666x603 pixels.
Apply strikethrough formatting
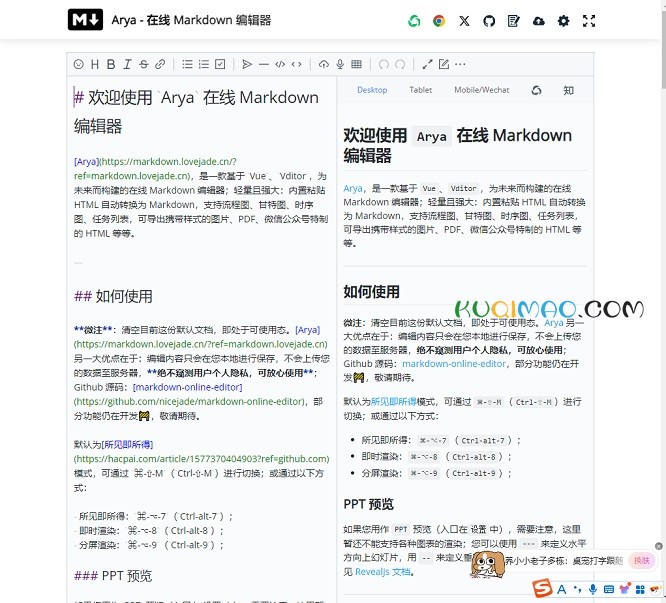[x=144, y=64]
